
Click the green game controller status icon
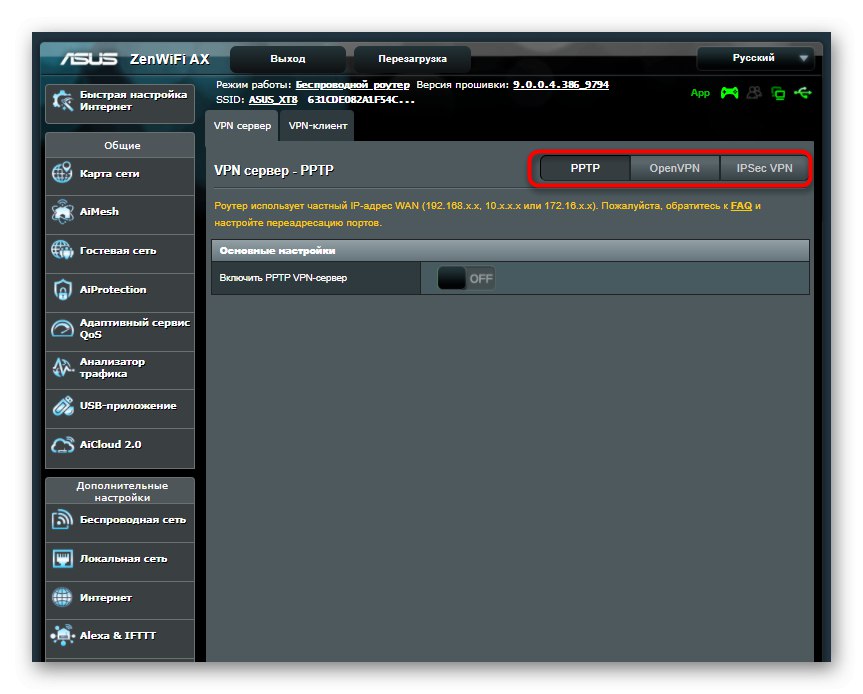(x=729, y=92)
